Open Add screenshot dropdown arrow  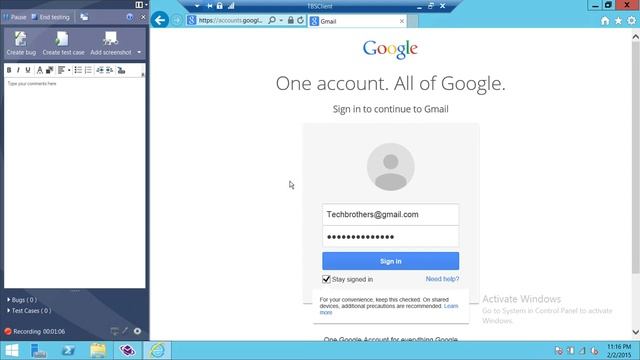click(139, 52)
